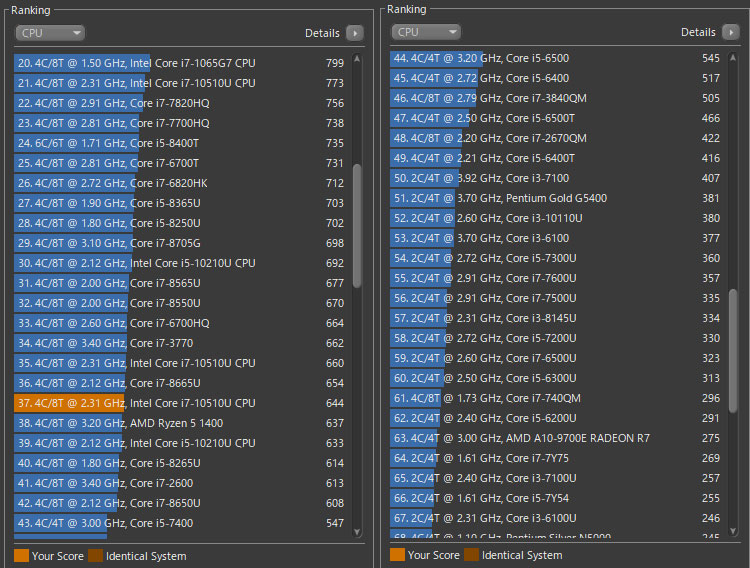Select rank 63 AMD A10-9700E RADEON R7 row
This screenshot has height=568, width=750.
click(x=557, y=438)
